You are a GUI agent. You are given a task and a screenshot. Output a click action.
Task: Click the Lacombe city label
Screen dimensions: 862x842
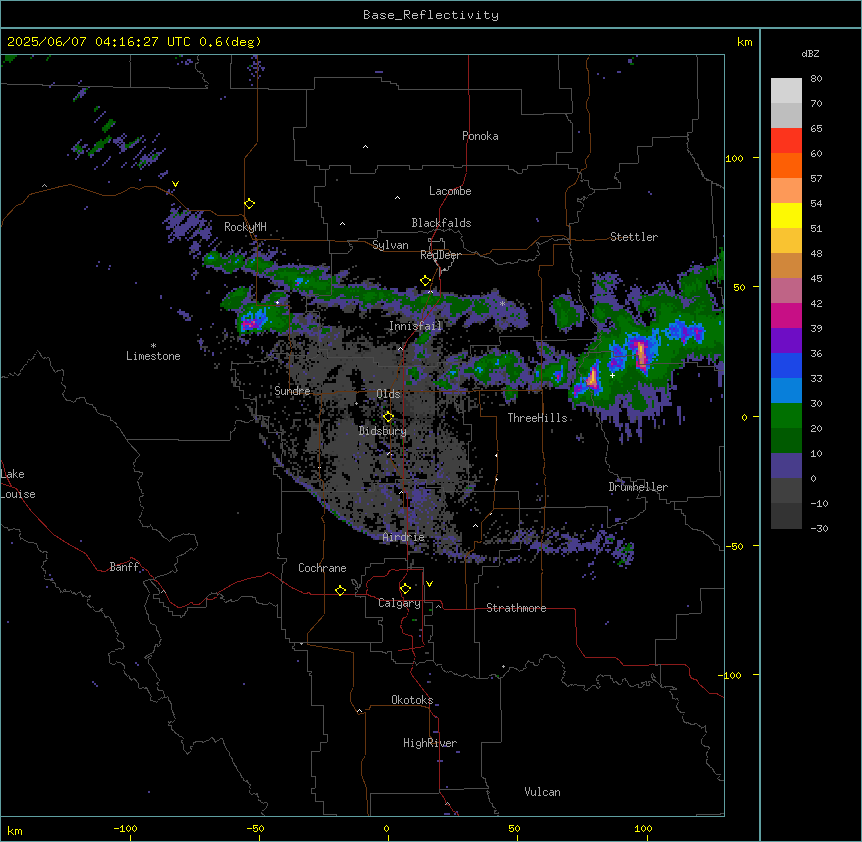tap(450, 191)
